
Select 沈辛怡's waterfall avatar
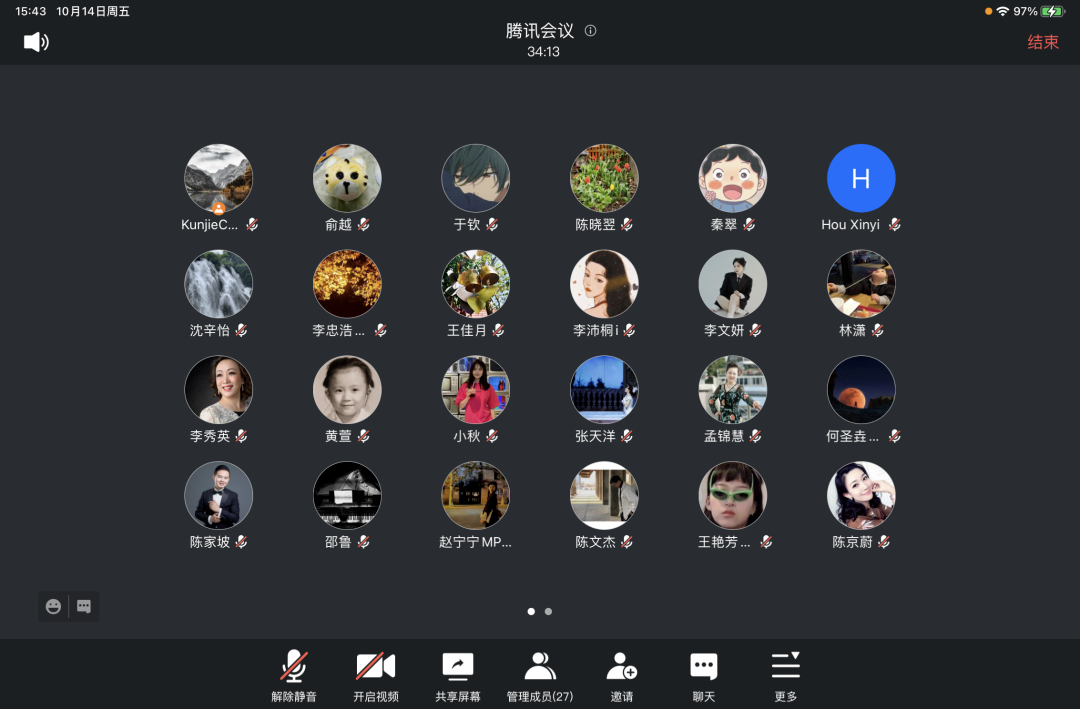[x=218, y=284]
